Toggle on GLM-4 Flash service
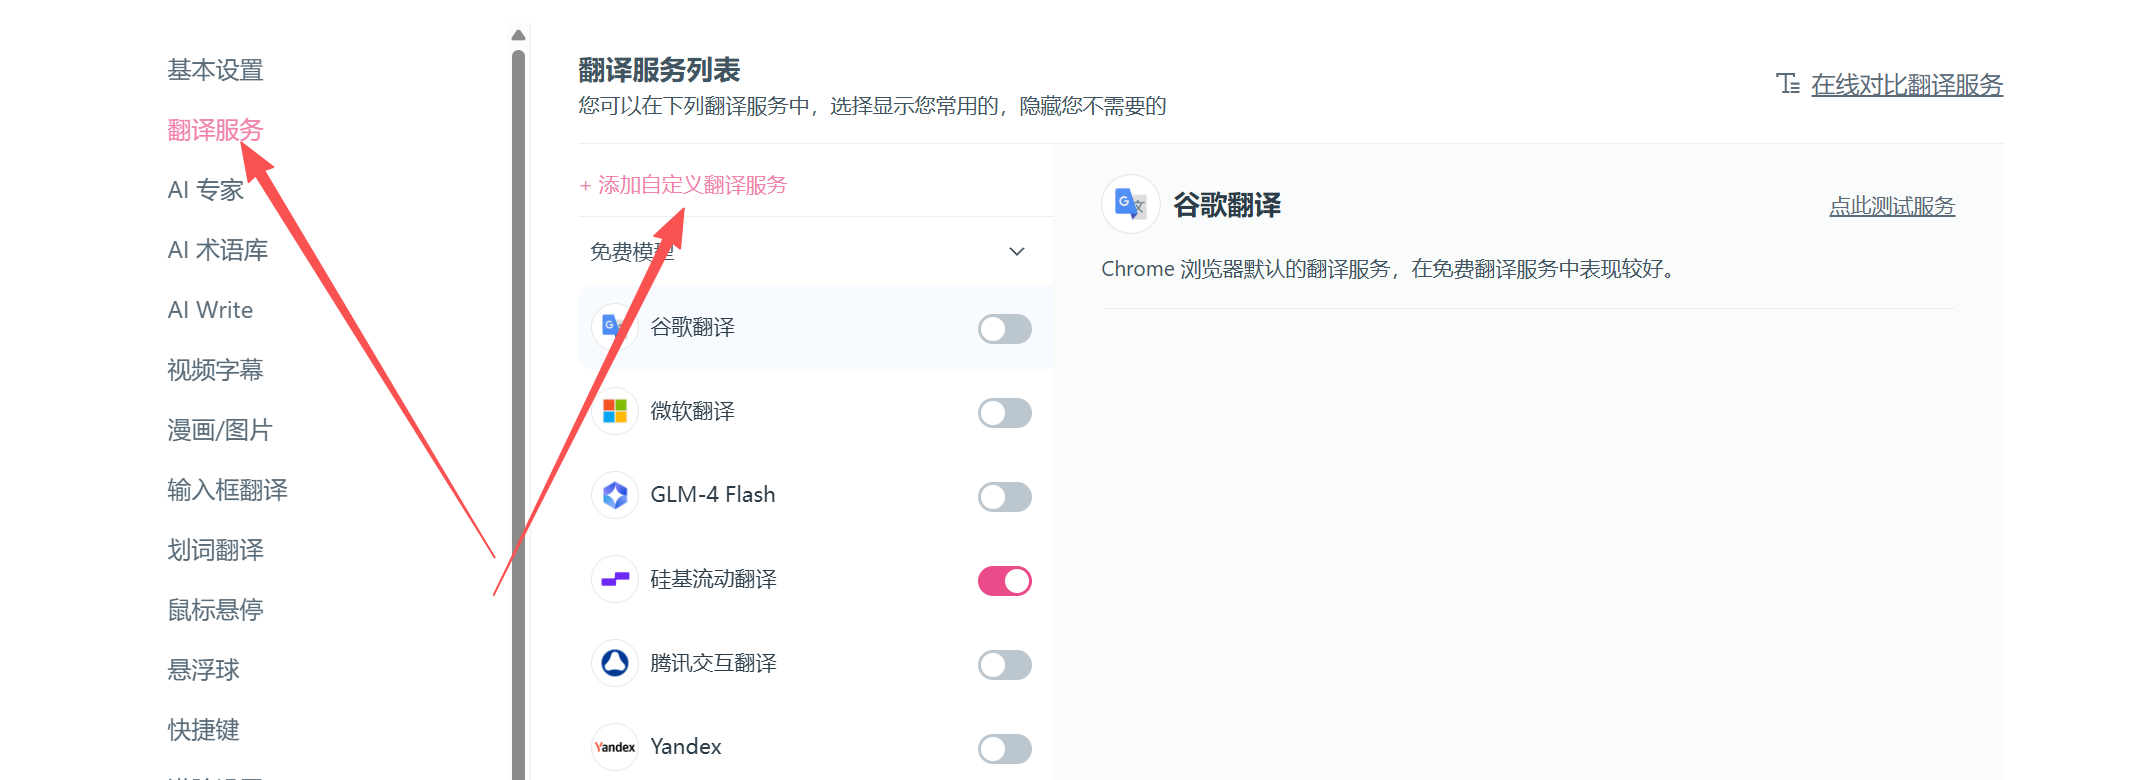 coord(1005,497)
